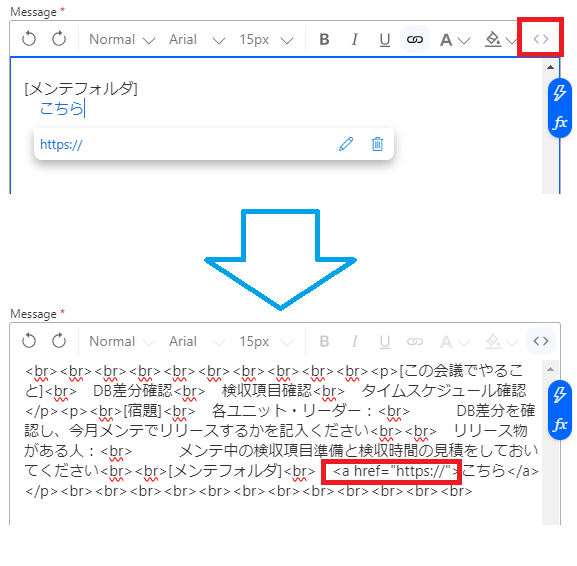Click the insert link icon in the top toolbar
This screenshot has width=577, height=566.
[415, 39]
